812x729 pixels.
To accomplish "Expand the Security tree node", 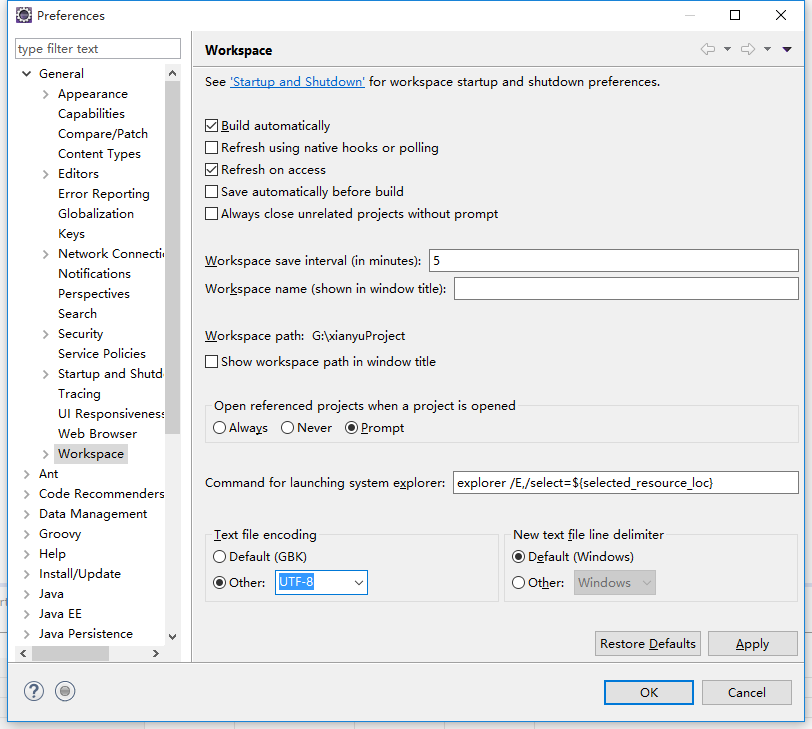I will click(x=46, y=334).
